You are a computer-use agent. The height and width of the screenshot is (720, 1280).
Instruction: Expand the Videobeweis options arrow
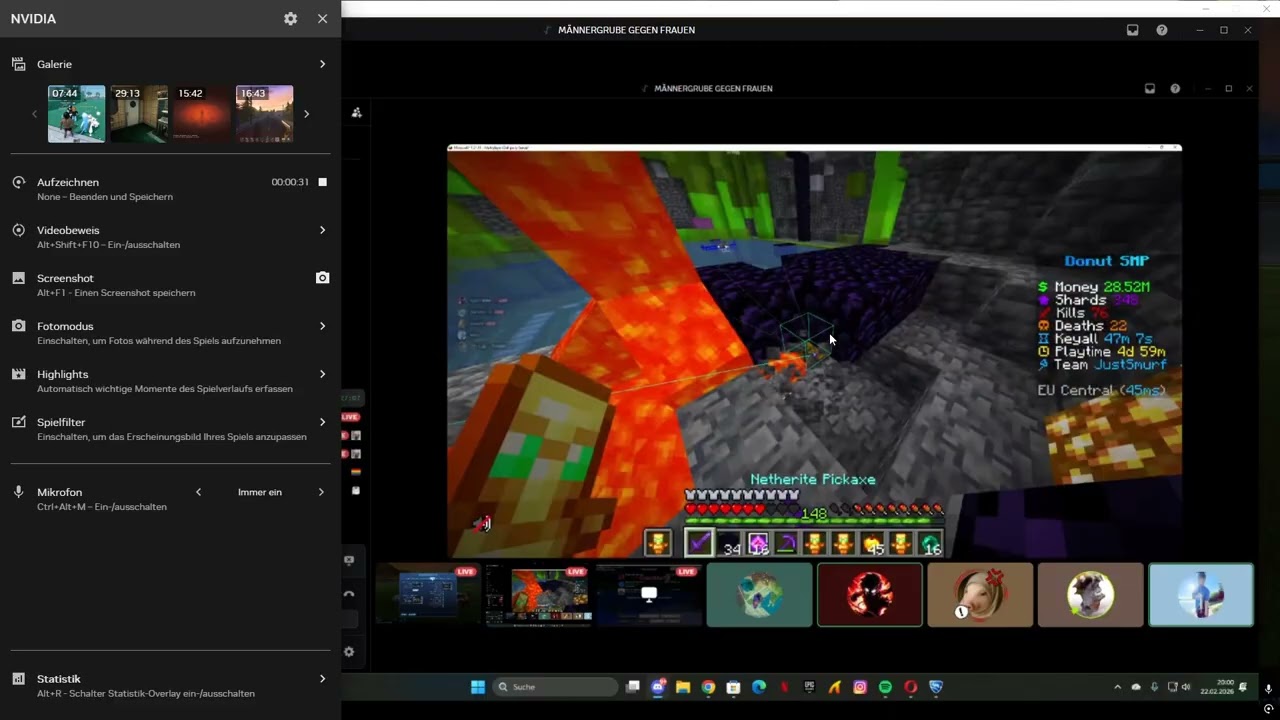pyautogui.click(x=322, y=230)
